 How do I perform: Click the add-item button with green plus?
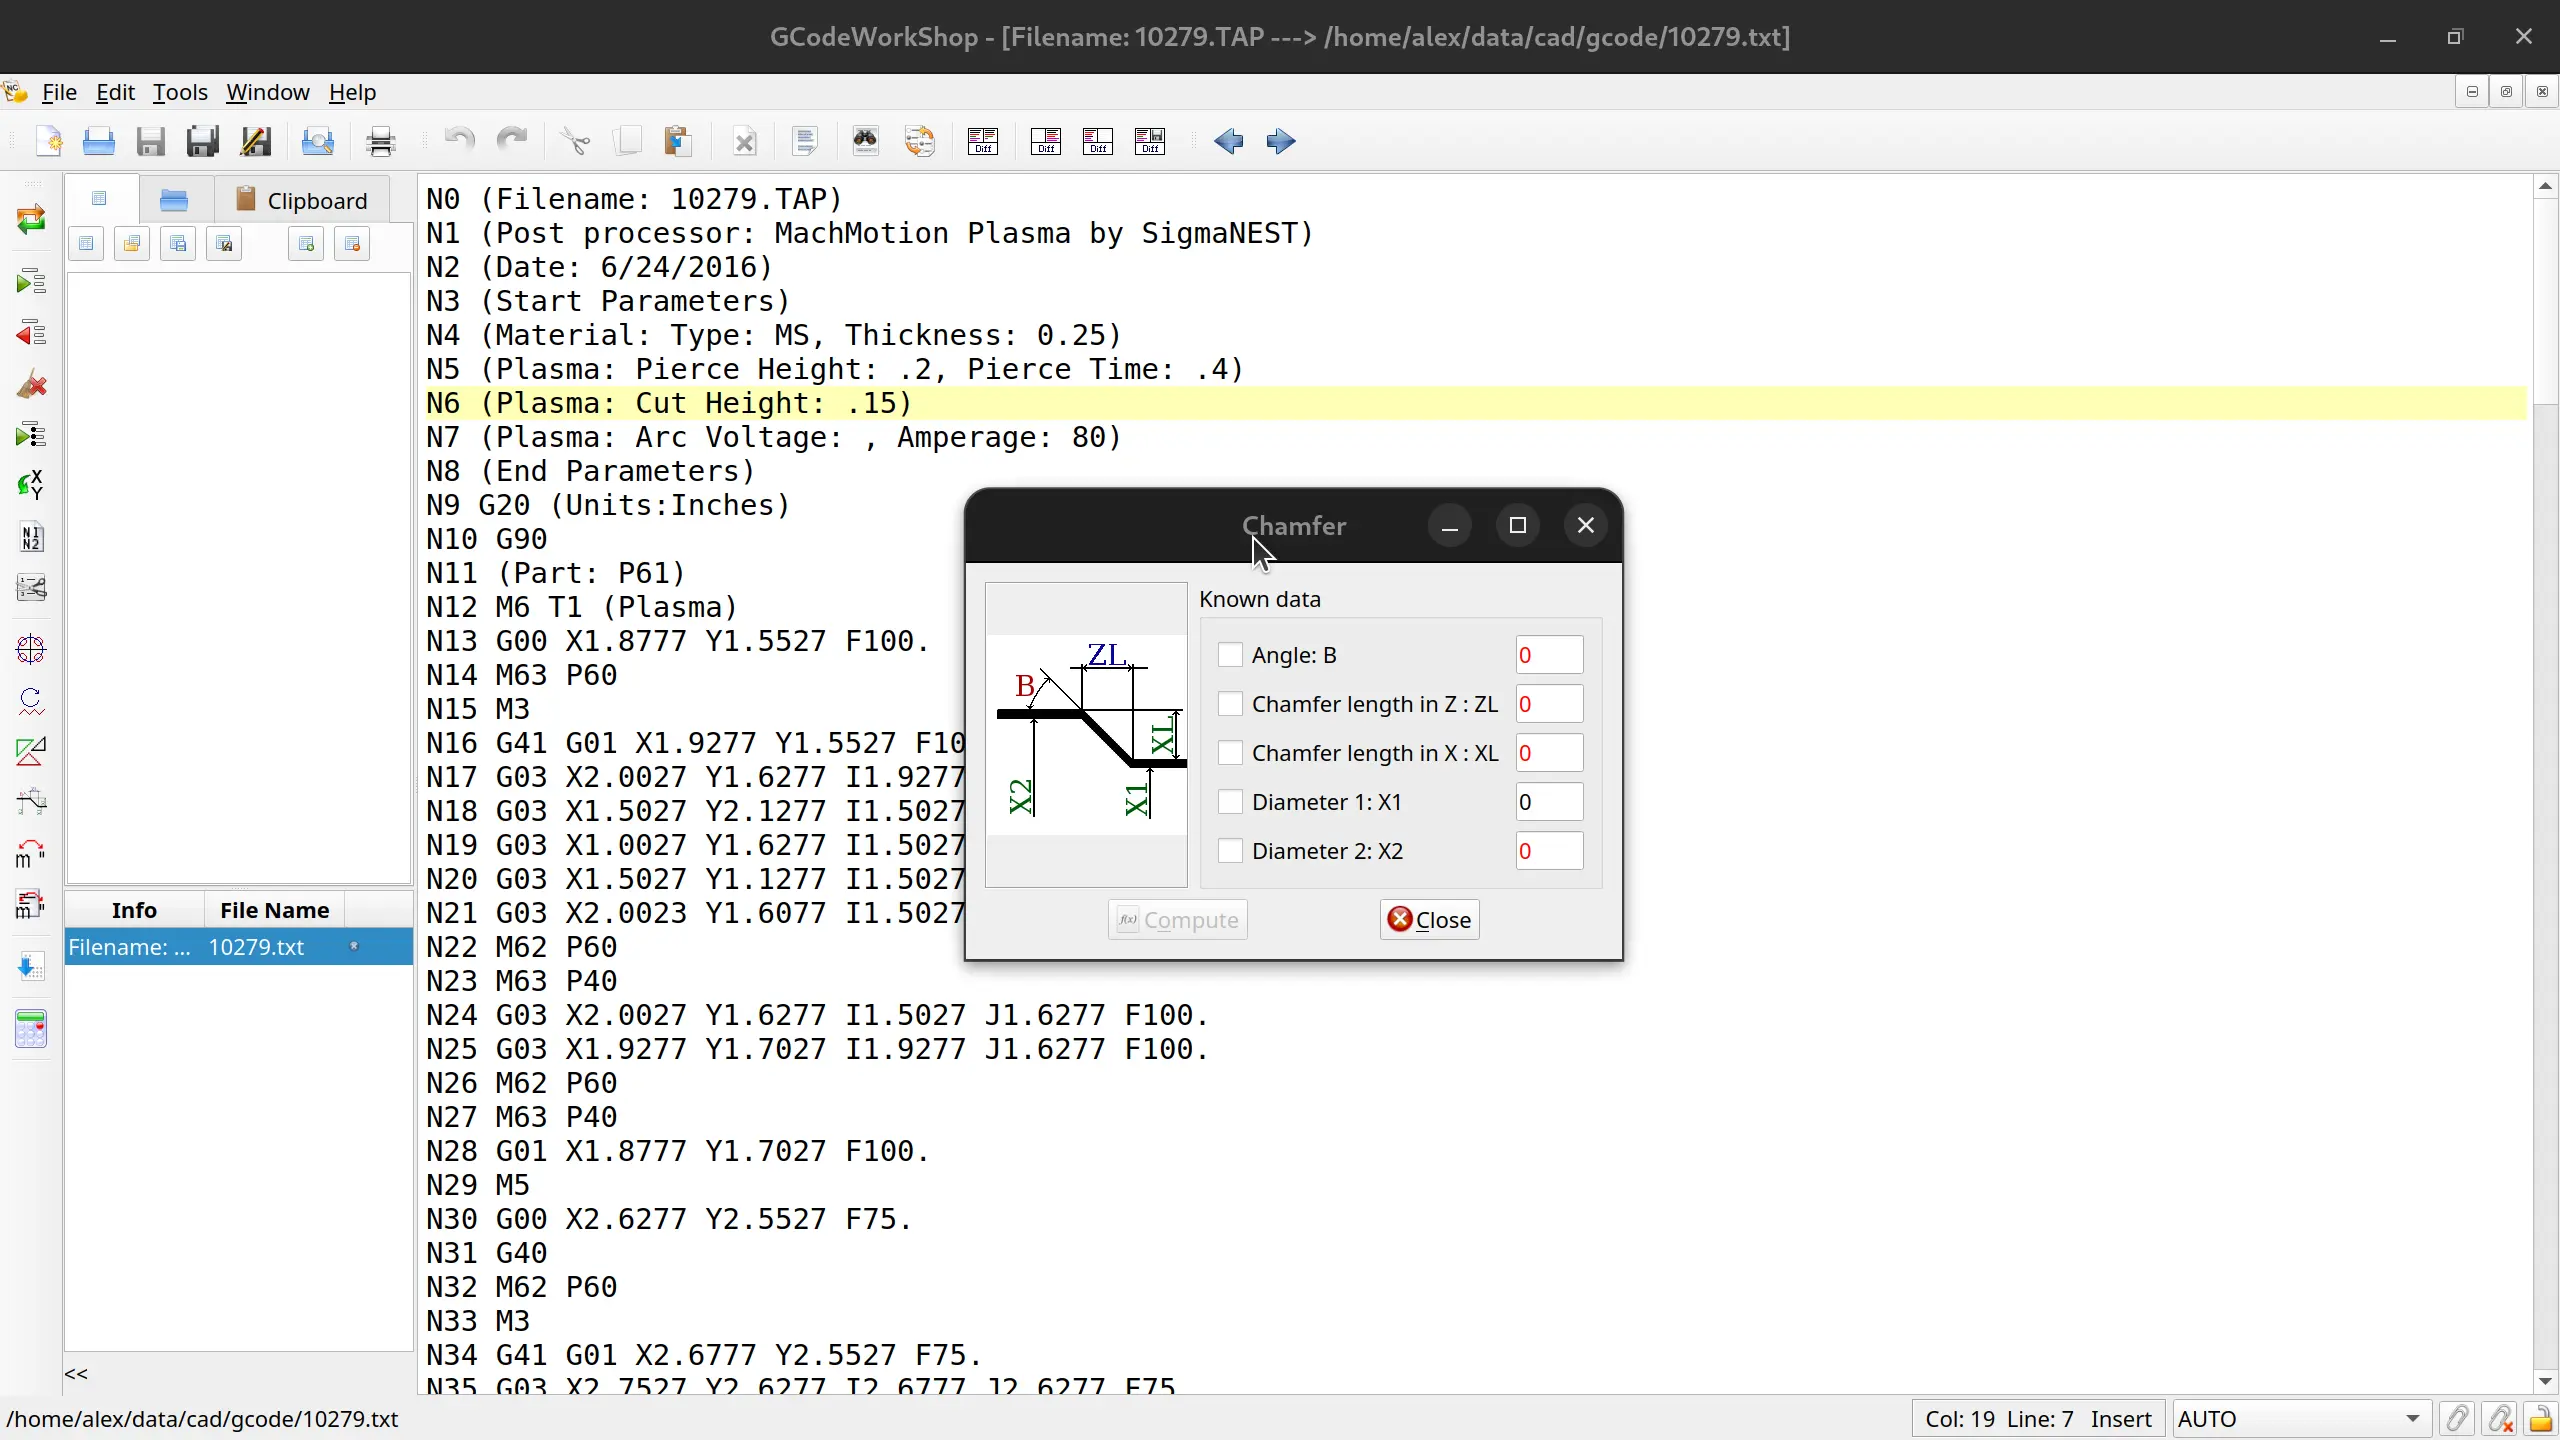coord(306,244)
